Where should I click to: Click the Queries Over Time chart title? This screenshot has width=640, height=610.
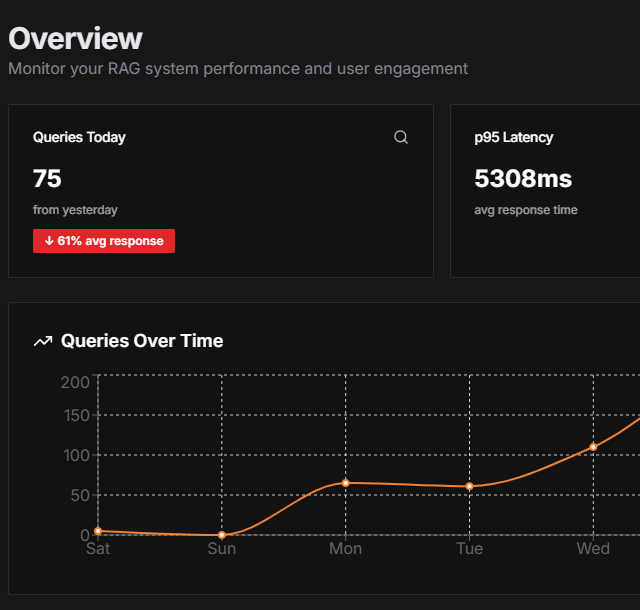(x=142, y=341)
